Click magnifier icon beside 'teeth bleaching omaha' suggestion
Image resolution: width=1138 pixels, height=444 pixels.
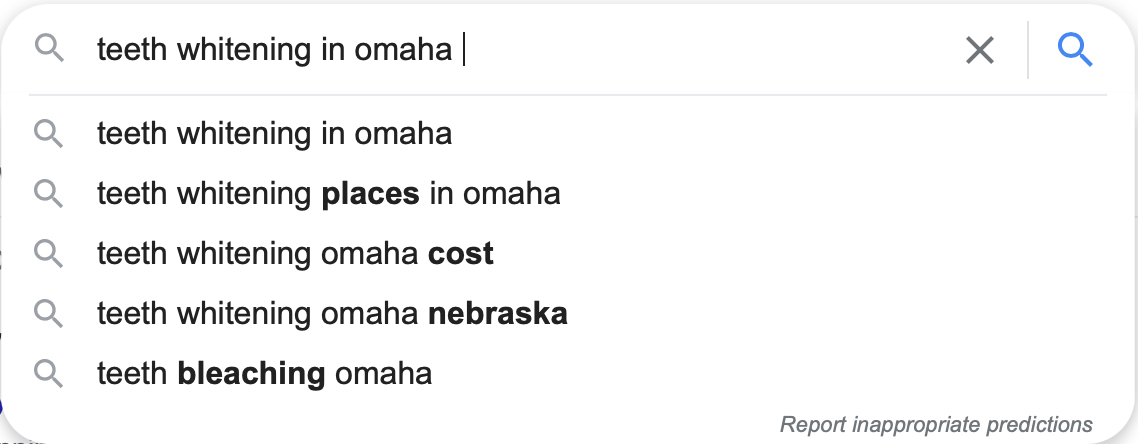[49, 373]
